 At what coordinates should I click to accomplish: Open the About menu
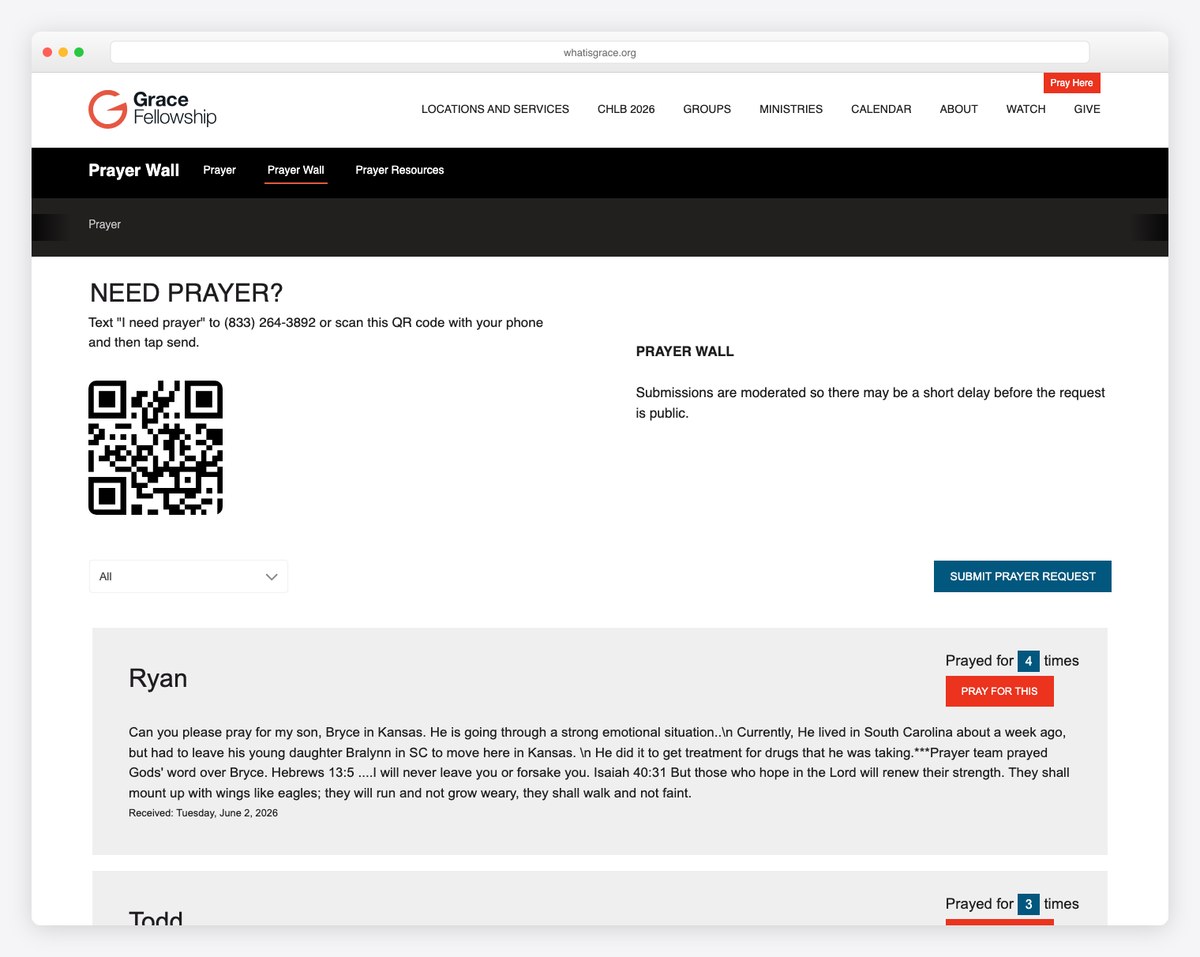pos(959,109)
